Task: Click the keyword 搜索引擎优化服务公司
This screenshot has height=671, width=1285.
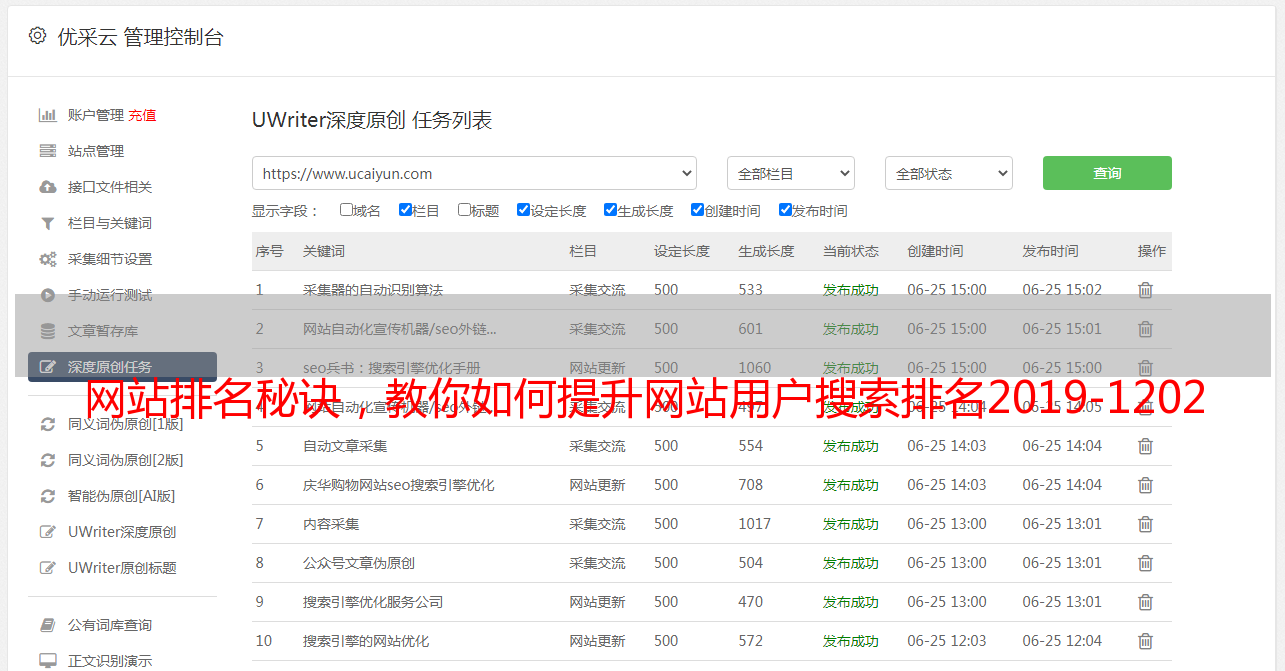Action: point(373,602)
